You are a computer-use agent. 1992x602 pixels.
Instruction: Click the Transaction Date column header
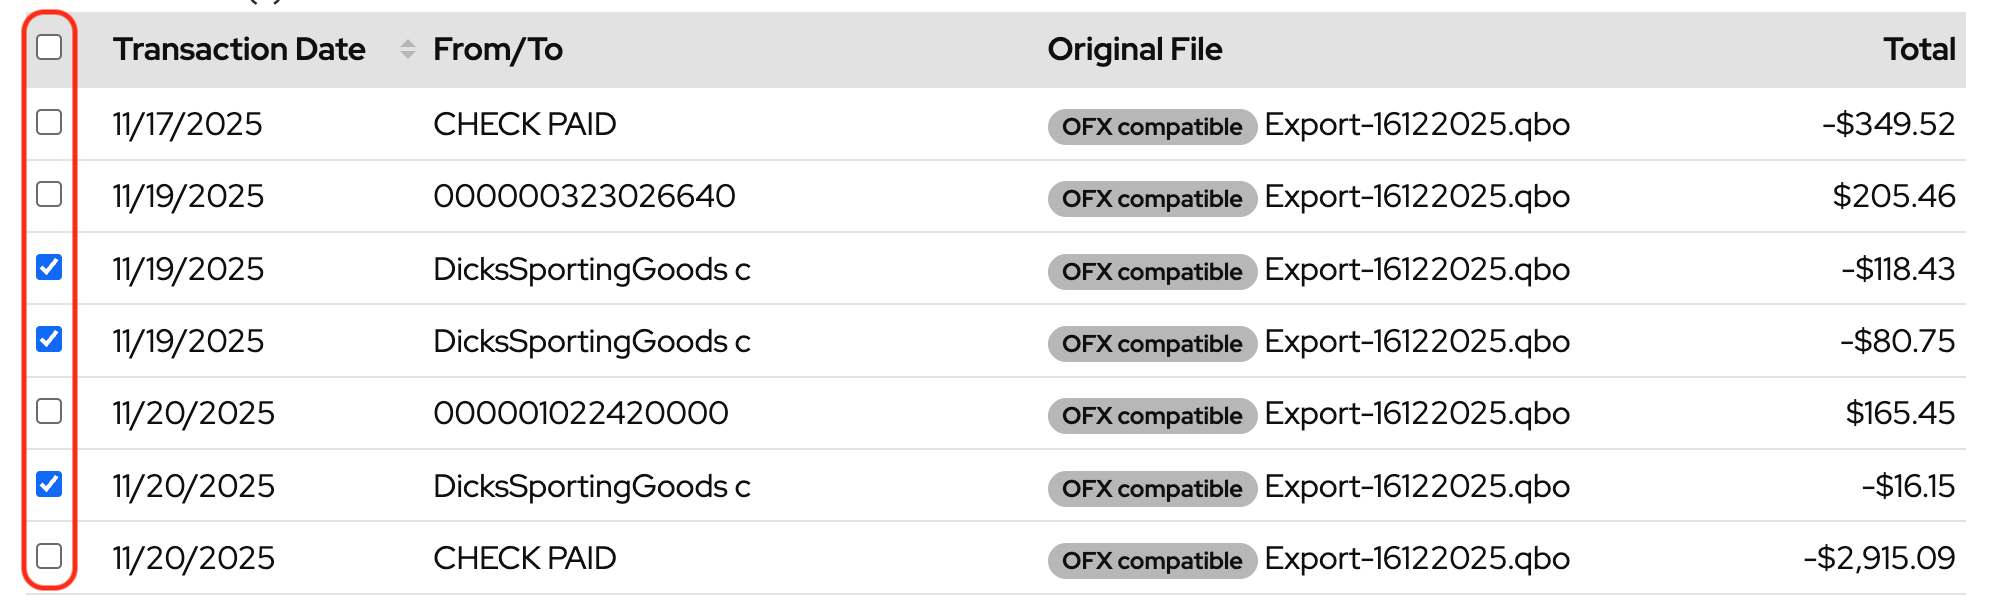click(x=239, y=49)
